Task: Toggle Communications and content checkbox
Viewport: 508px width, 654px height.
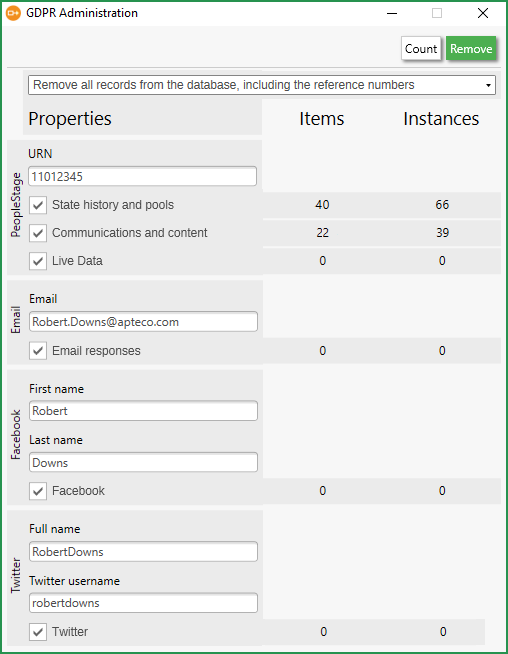Action: [x=38, y=233]
